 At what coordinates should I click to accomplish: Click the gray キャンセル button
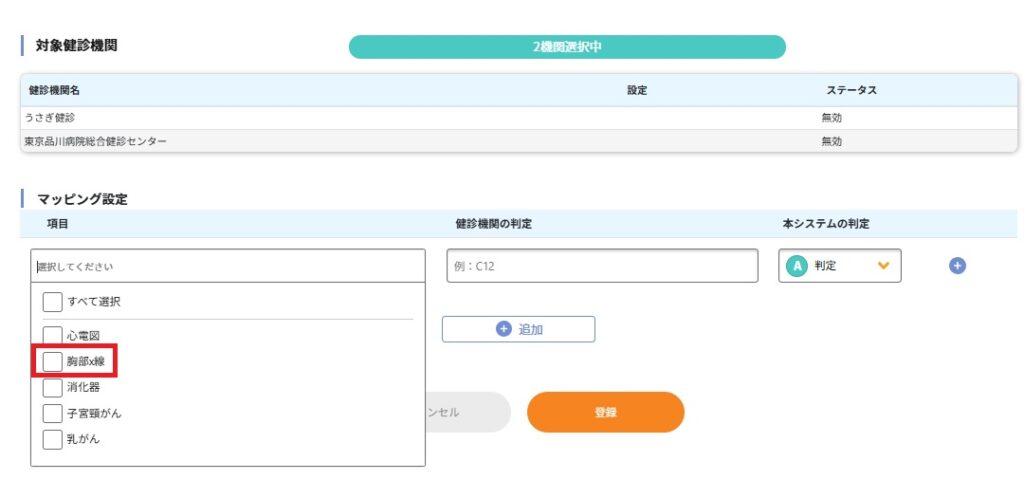point(468,412)
